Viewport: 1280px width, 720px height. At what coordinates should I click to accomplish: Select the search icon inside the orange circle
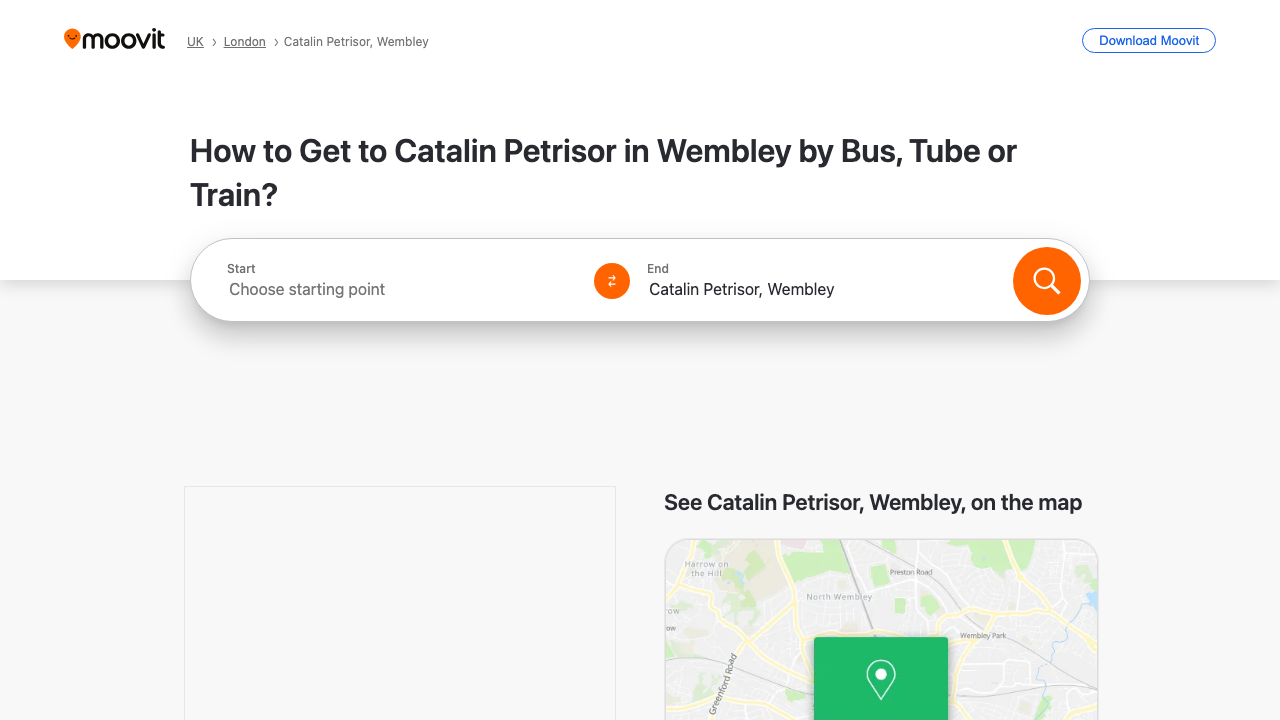(1046, 281)
